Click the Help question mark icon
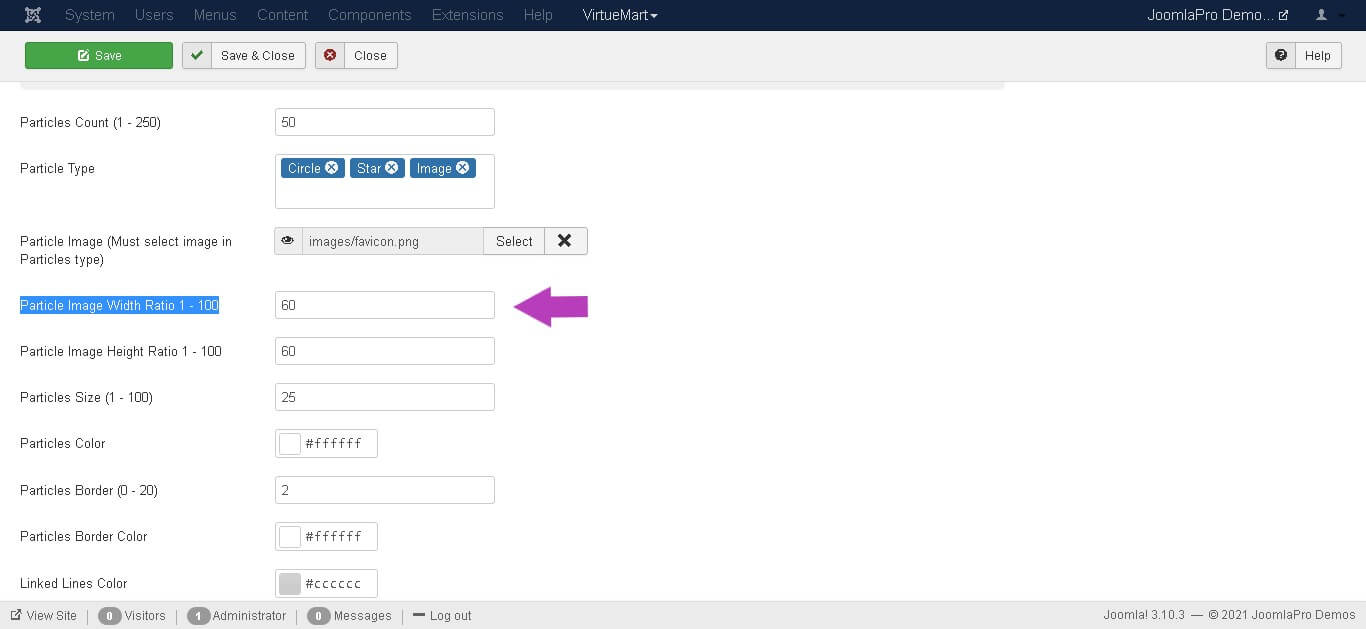1366x629 pixels. click(x=1280, y=56)
